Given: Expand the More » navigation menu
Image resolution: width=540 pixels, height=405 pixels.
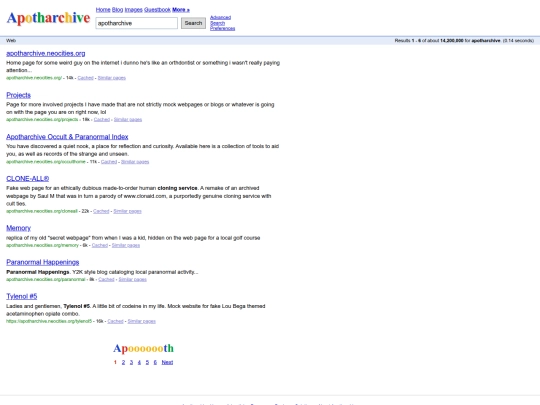Looking at the screenshot, I should [x=181, y=10].
